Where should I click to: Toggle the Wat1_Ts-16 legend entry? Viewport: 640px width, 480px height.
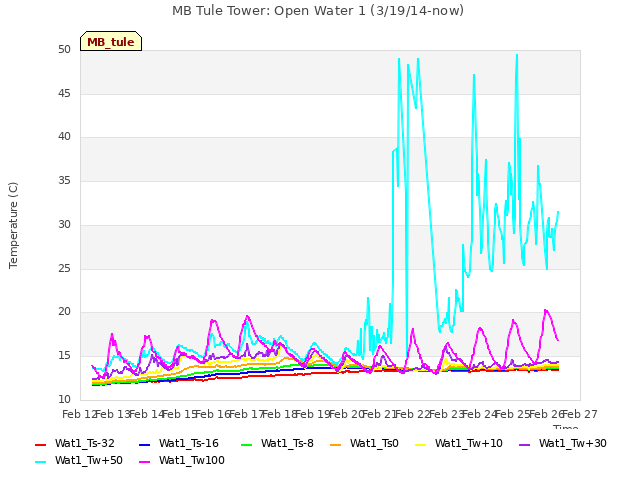pos(179,444)
